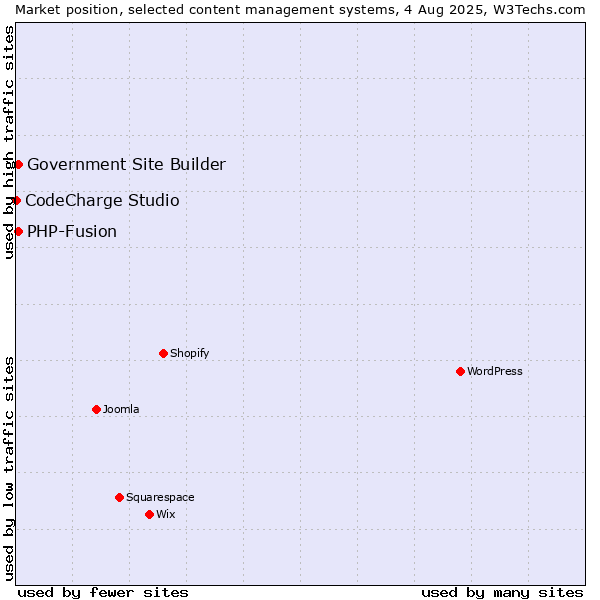Click 'used by many sites' axis label
600x600 pixels.
[x=502, y=593]
